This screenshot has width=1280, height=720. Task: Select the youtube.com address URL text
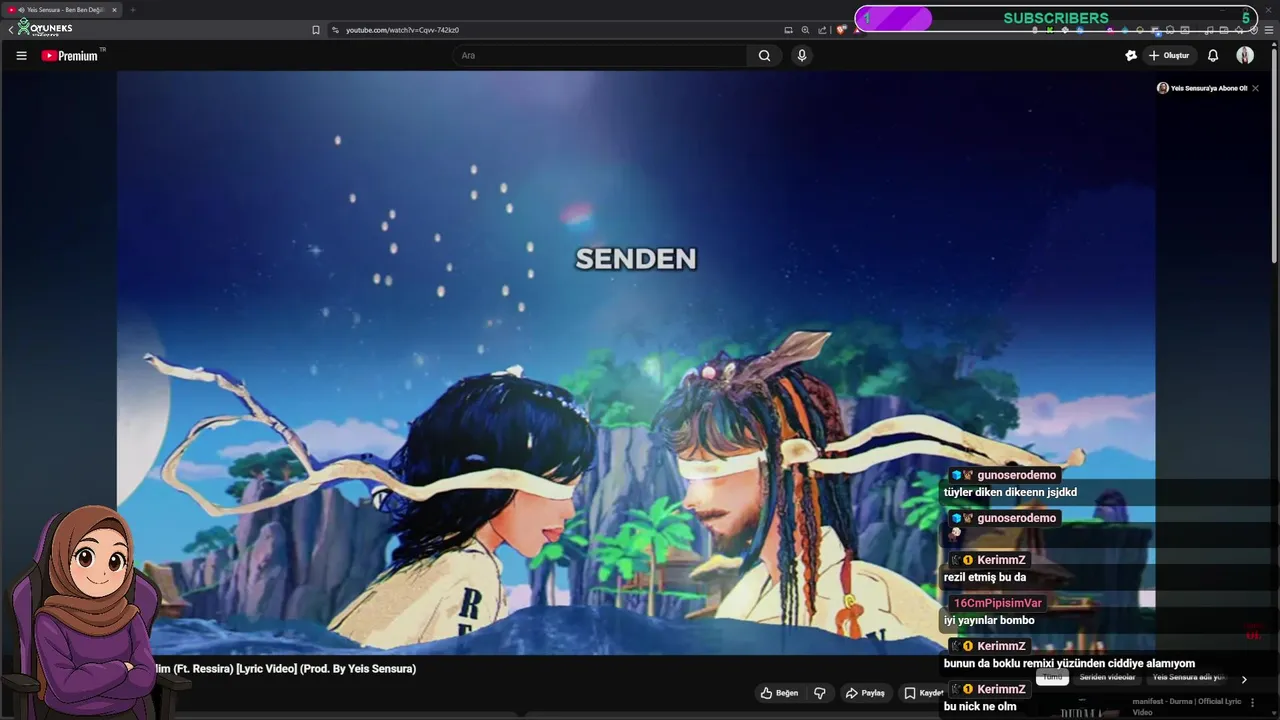(402, 30)
